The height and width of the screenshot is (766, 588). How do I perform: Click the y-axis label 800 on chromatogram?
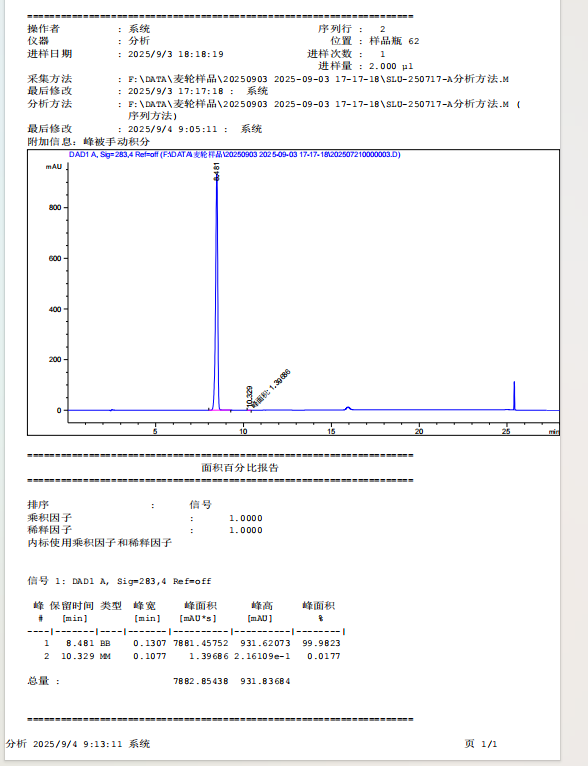pyautogui.click(x=55, y=208)
